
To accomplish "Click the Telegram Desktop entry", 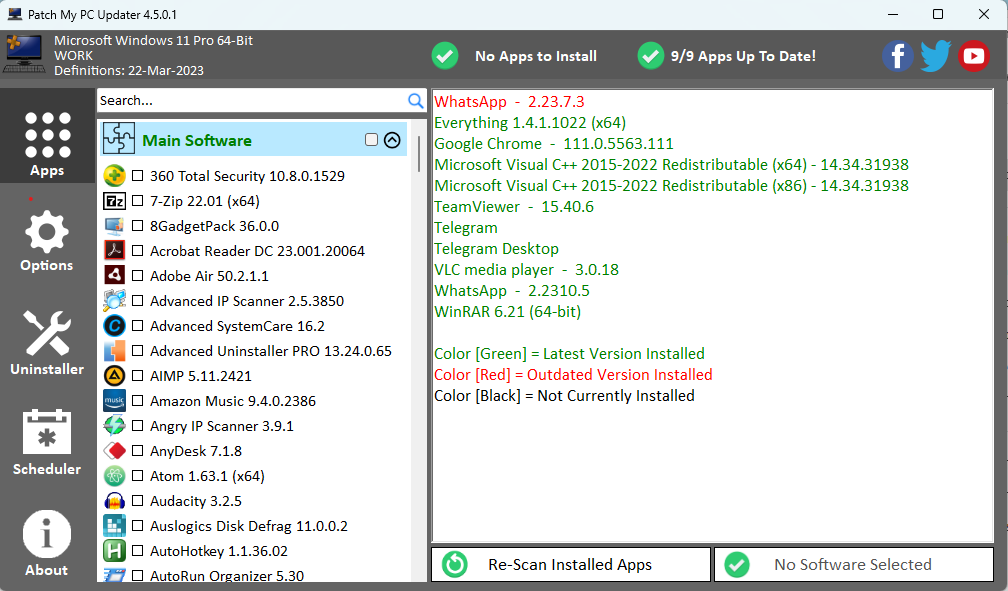I will pyautogui.click(x=496, y=249).
